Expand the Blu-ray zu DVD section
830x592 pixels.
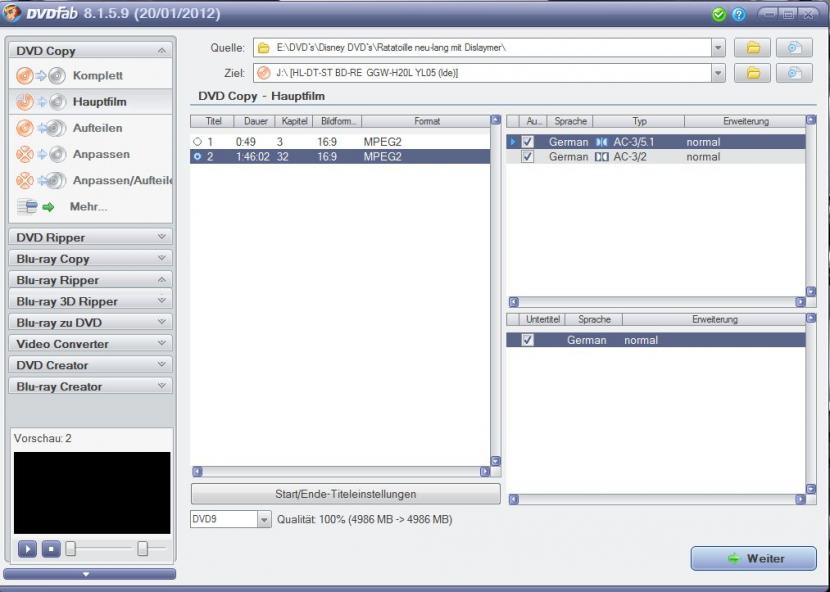(162, 322)
